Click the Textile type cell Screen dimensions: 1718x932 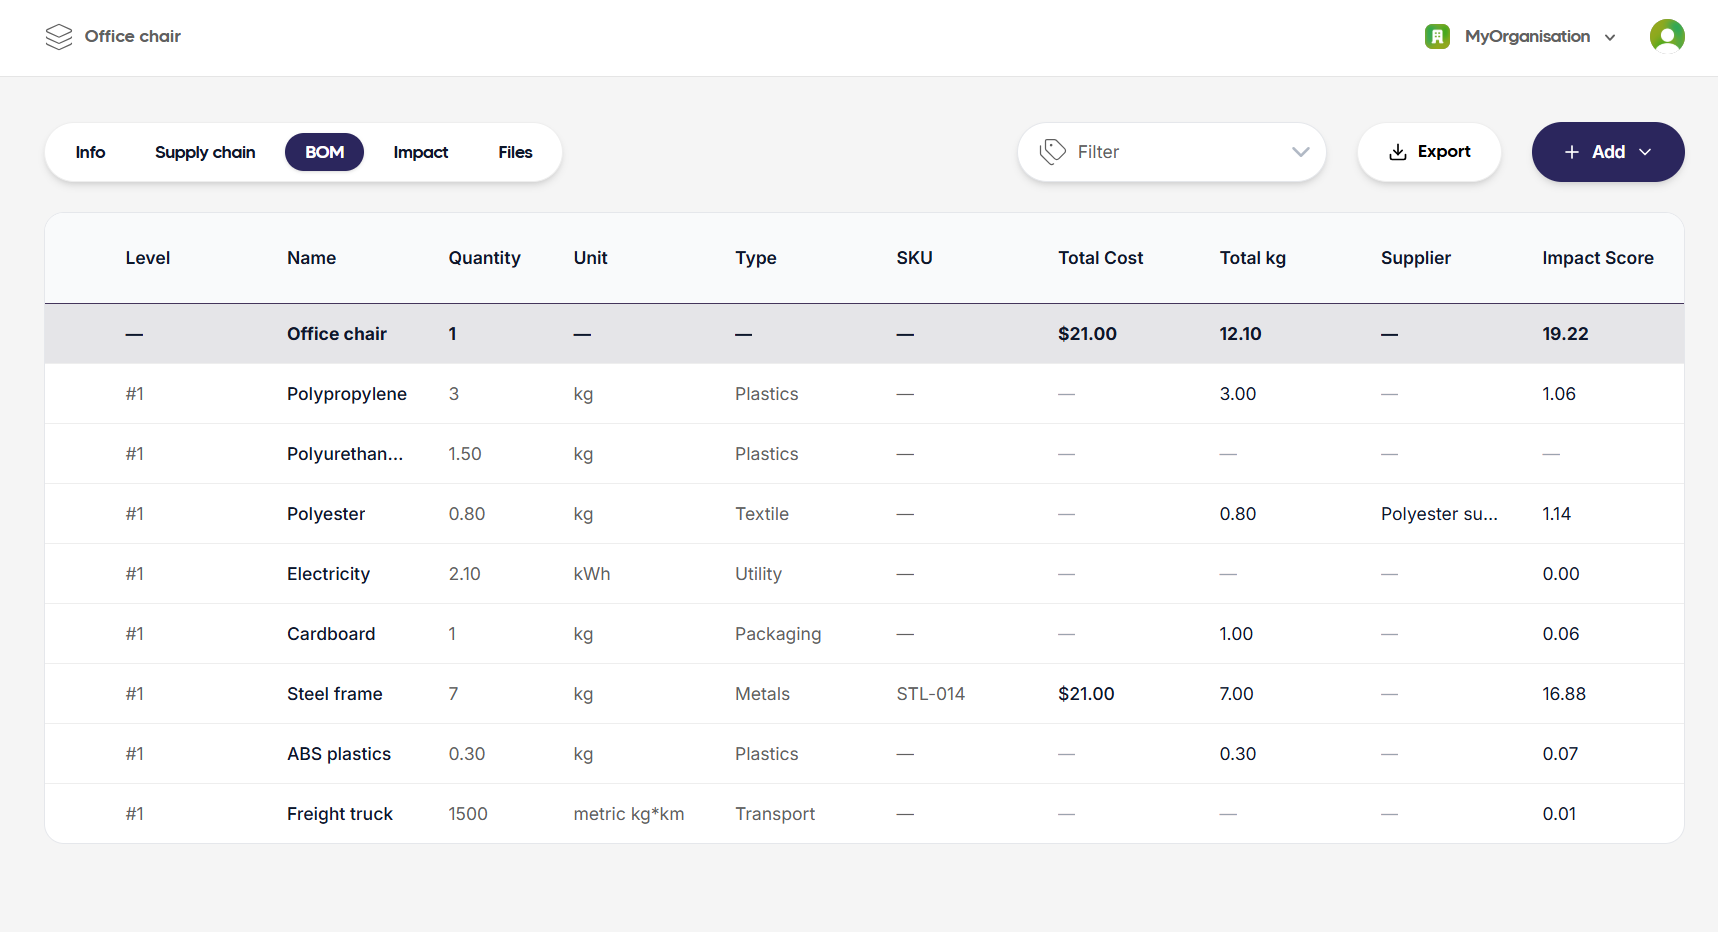(762, 514)
